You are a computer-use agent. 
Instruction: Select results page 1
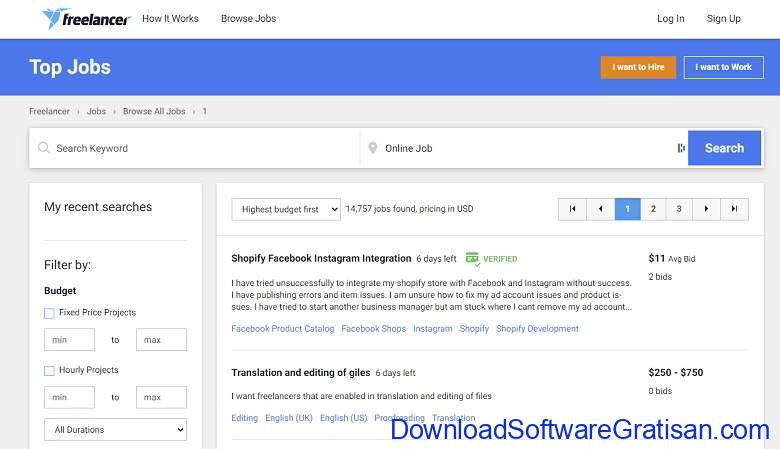coord(628,209)
